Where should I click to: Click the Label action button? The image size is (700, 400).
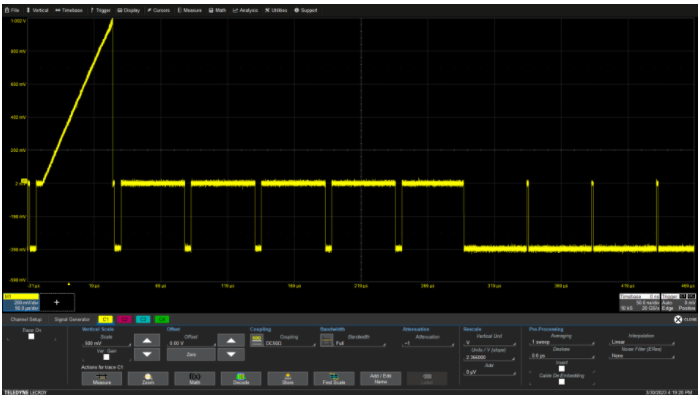click(x=427, y=379)
